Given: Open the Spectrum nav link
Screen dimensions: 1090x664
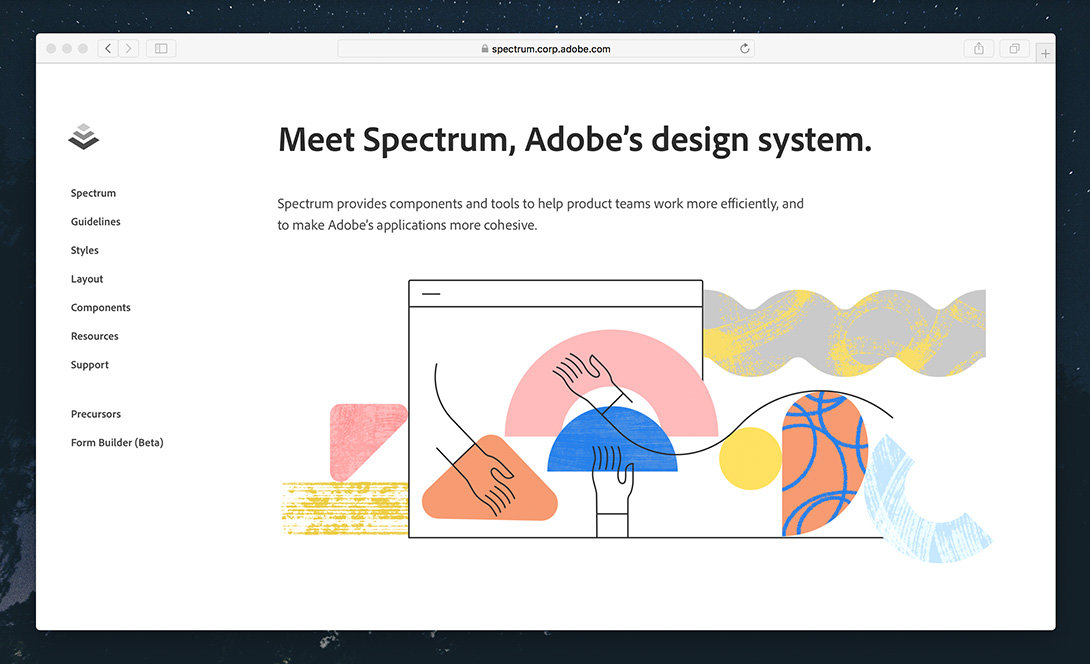Looking at the screenshot, I should pyautogui.click(x=93, y=193).
